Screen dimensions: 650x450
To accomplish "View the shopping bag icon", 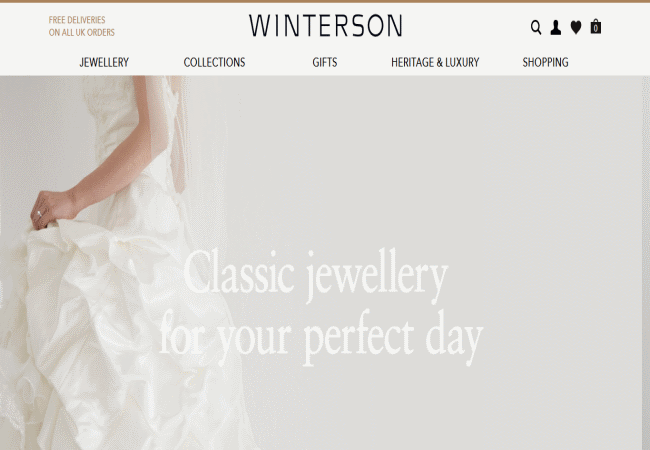I will click(x=596, y=27).
